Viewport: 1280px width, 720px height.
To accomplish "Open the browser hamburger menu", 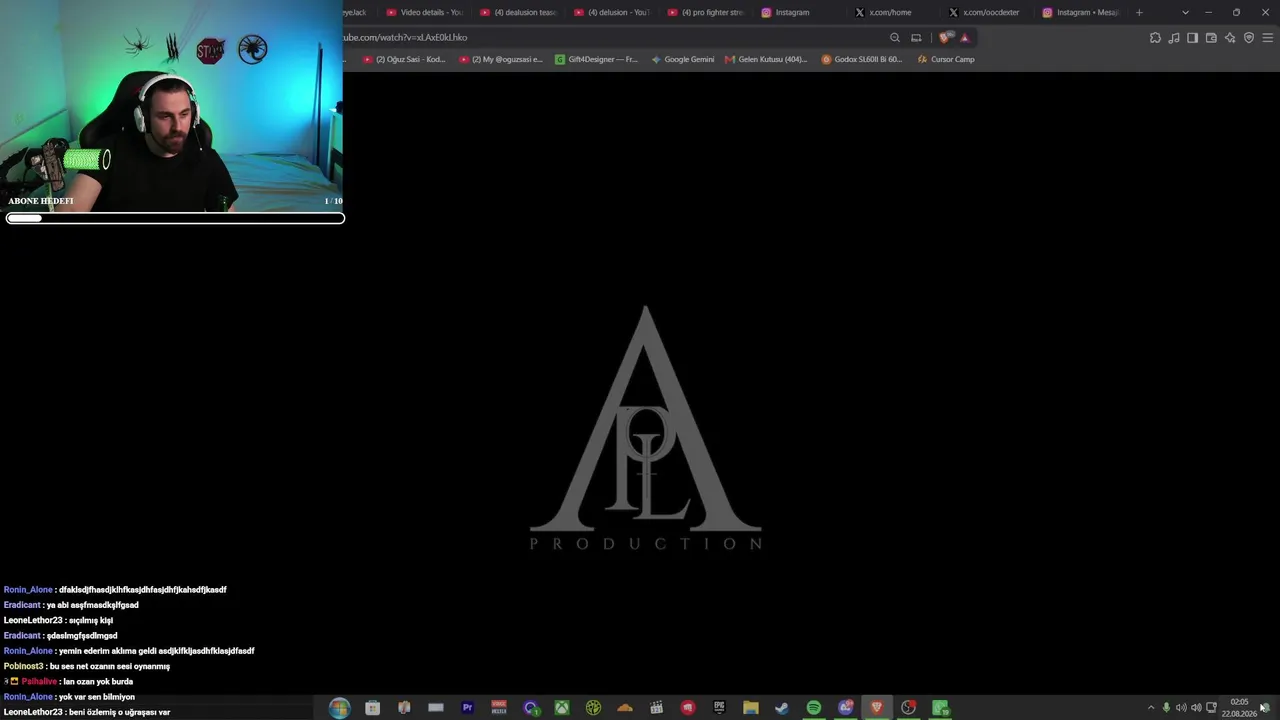I will click(1268, 38).
